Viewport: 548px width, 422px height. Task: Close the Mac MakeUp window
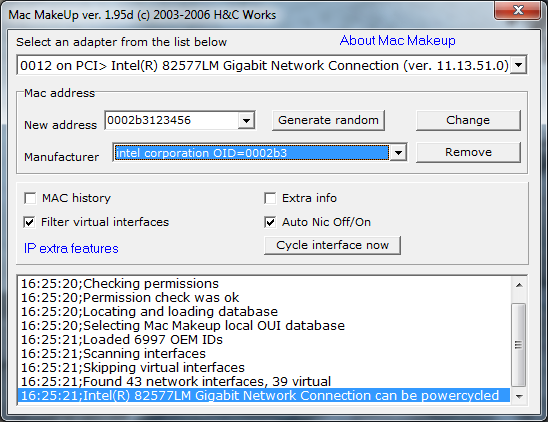(518, 10)
